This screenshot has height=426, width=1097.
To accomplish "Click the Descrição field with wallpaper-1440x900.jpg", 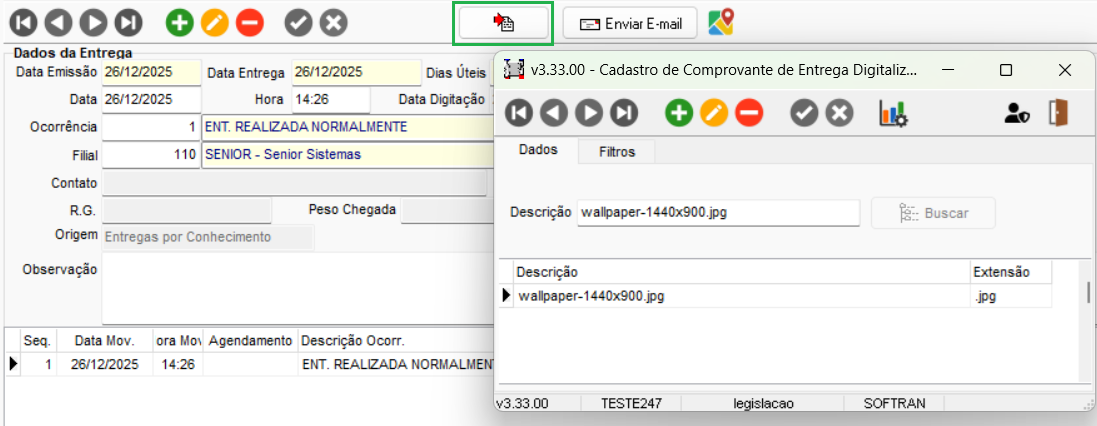I will pyautogui.click(x=719, y=213).
